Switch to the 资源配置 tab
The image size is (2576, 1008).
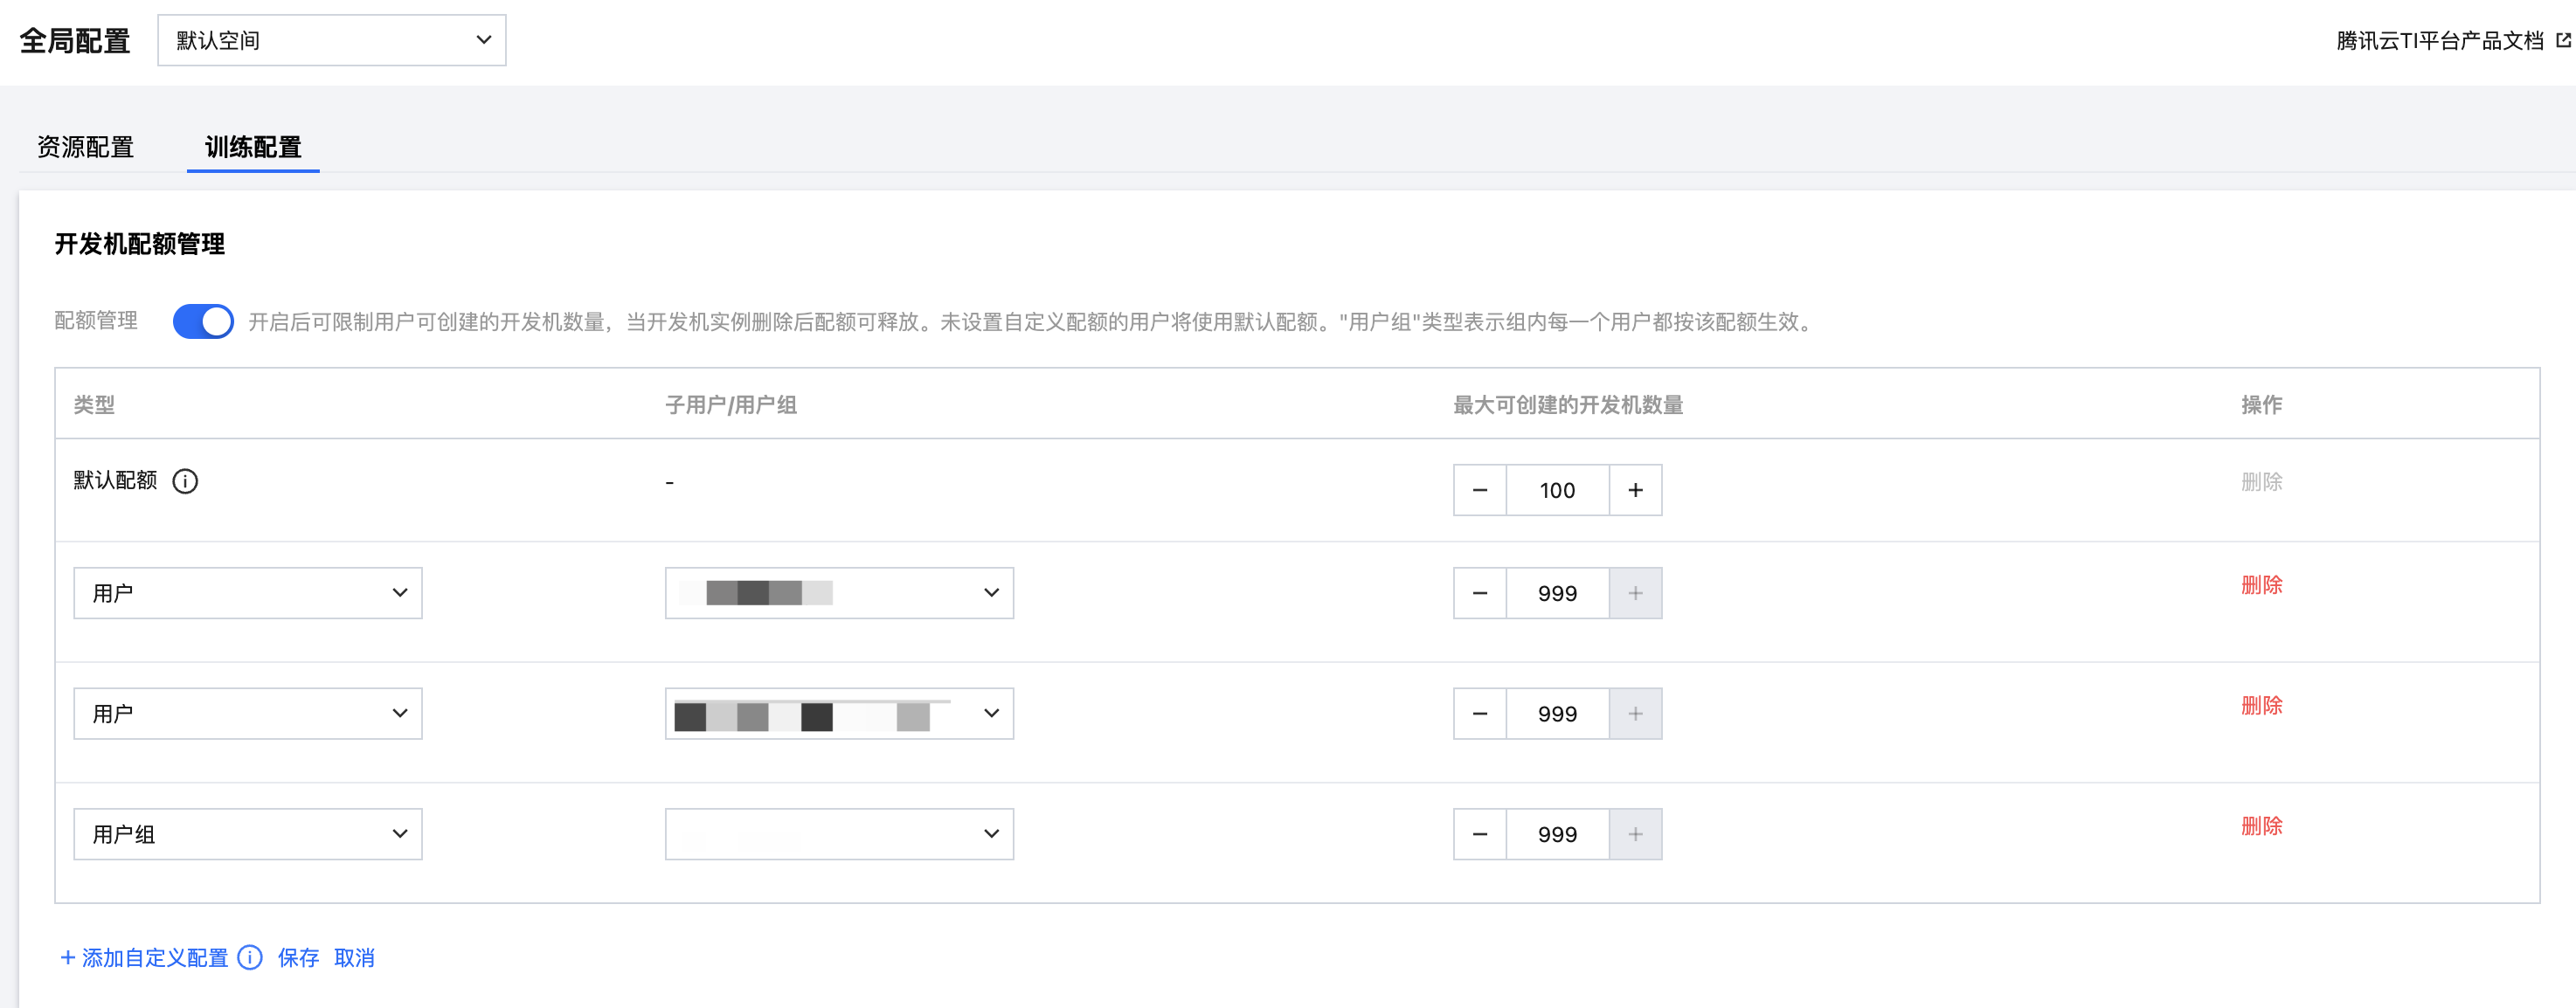85,147
